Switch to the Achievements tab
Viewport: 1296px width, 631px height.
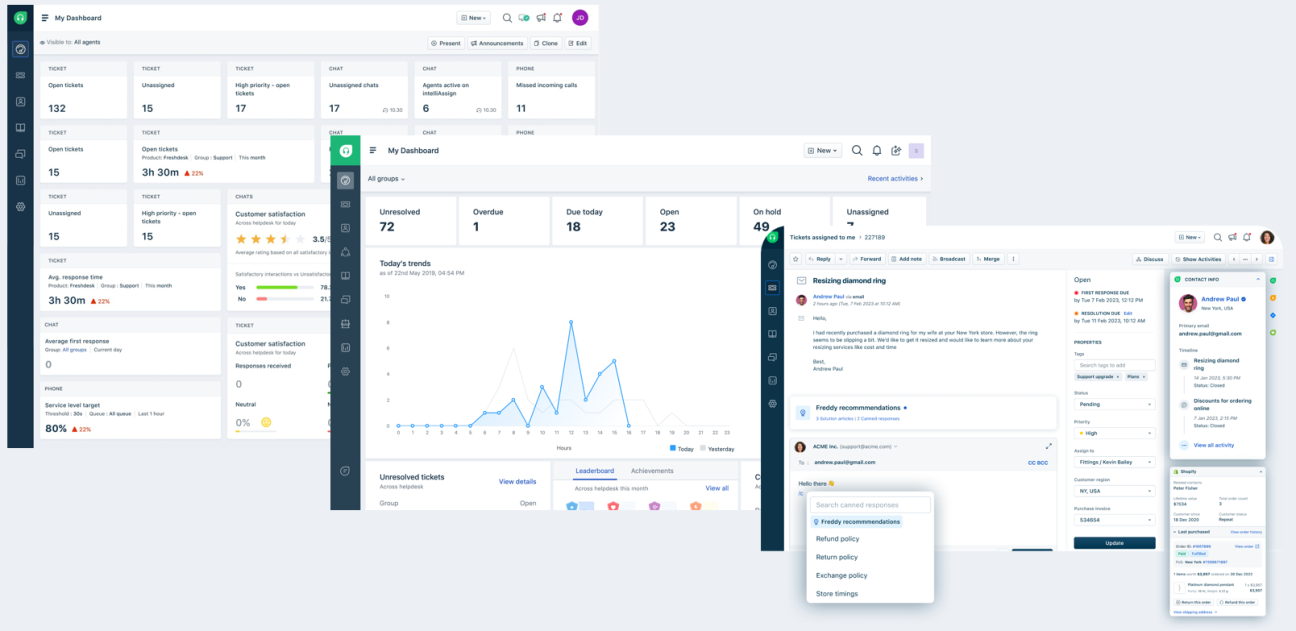pos(652,470)
